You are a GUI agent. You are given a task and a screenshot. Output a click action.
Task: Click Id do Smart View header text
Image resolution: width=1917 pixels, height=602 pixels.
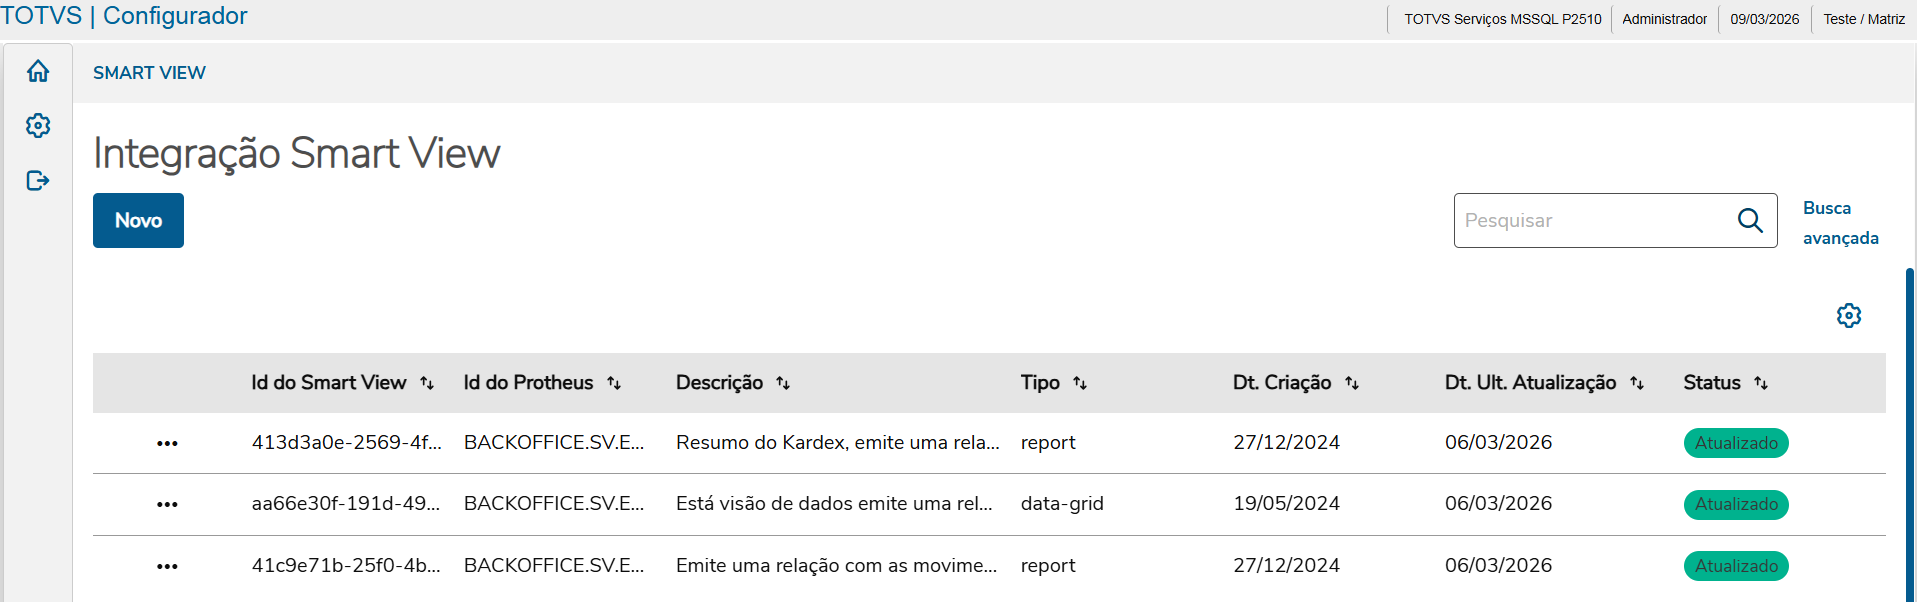(x=328, y=382)
